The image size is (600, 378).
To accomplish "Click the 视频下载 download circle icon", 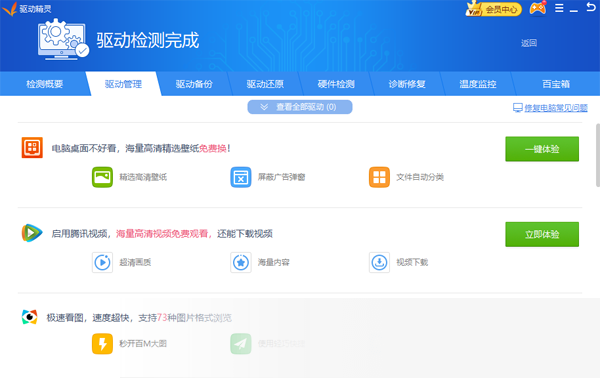I will tap(379, 262).
